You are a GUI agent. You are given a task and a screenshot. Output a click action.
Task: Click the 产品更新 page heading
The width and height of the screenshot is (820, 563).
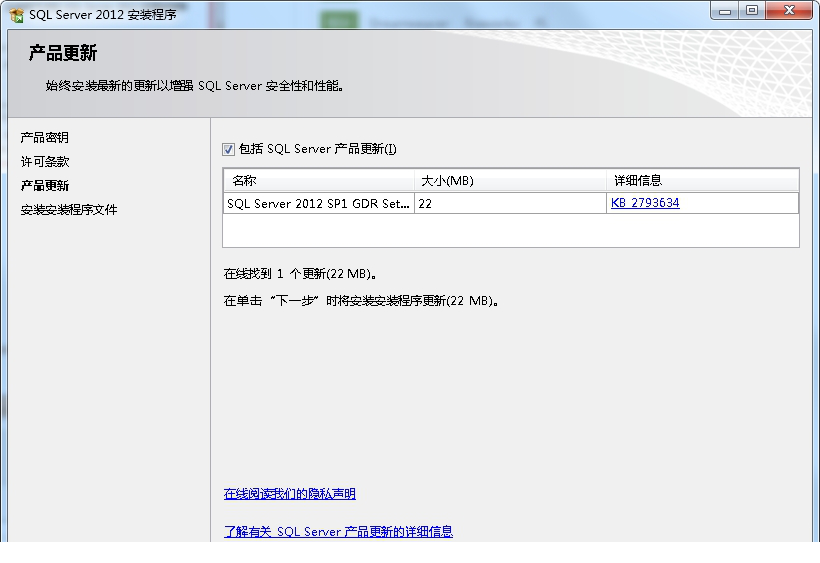pos(63,53)
